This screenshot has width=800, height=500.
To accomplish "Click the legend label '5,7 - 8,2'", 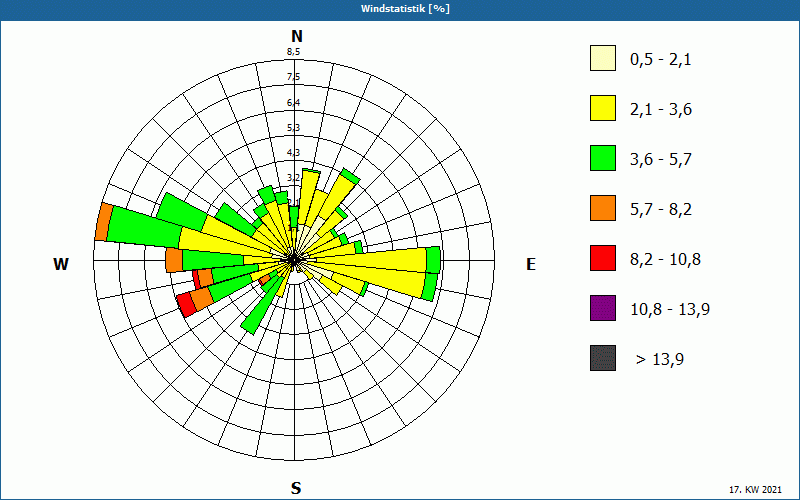I will click(661, 210).
